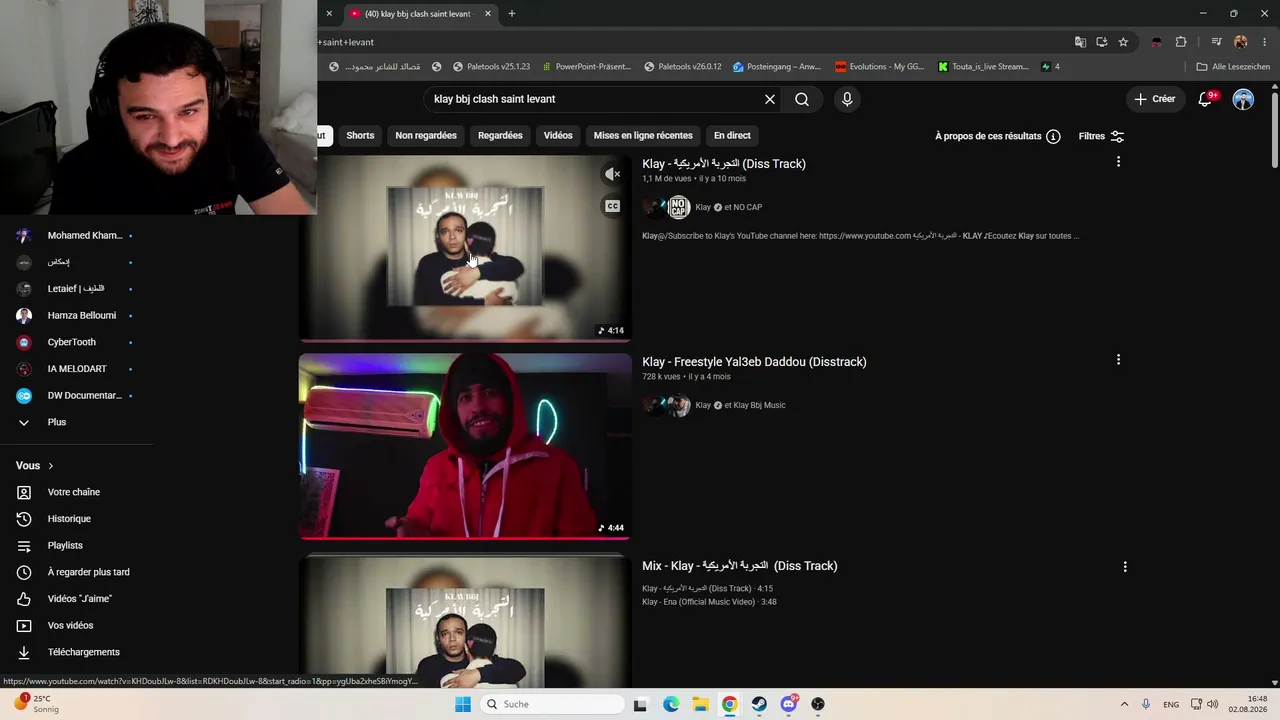
Task: Open the Freestyle Yal3eb Daddou video thumbnail
Action: pyautogui.click(x=465, y=446)
